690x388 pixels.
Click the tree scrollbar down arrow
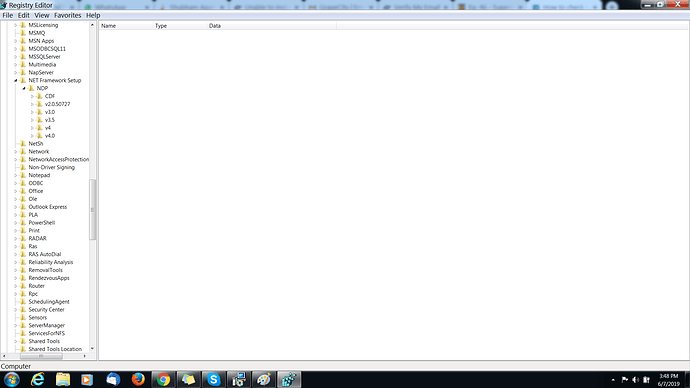[92, 349]
